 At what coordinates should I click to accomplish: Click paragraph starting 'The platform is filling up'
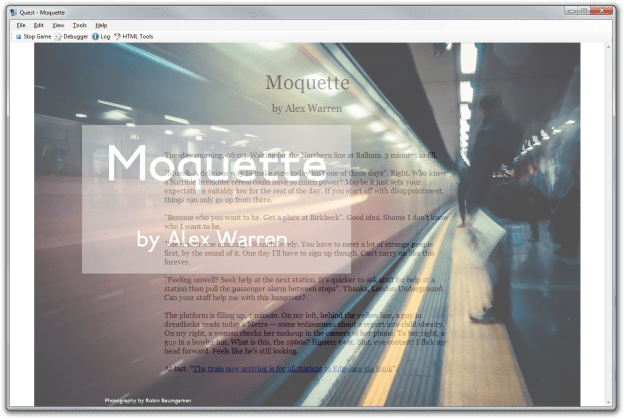305,333
